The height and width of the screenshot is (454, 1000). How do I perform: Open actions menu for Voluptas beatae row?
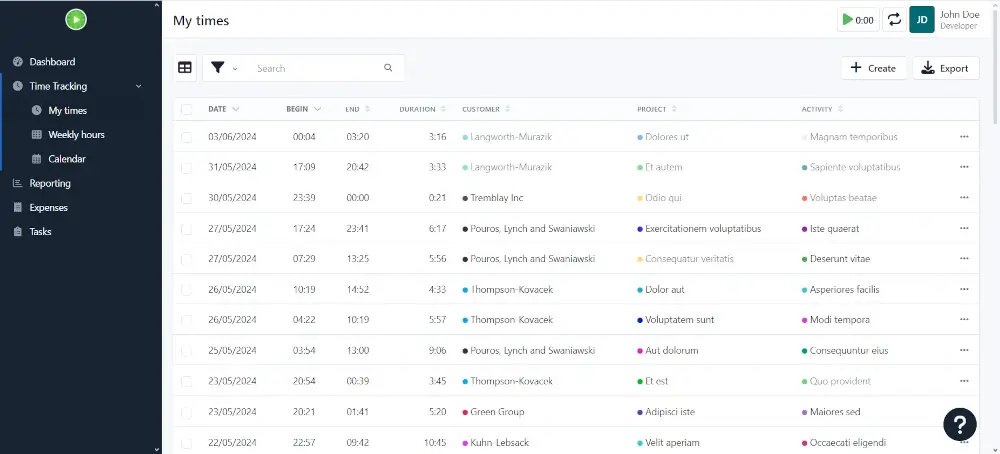click(x=964, y=198)
